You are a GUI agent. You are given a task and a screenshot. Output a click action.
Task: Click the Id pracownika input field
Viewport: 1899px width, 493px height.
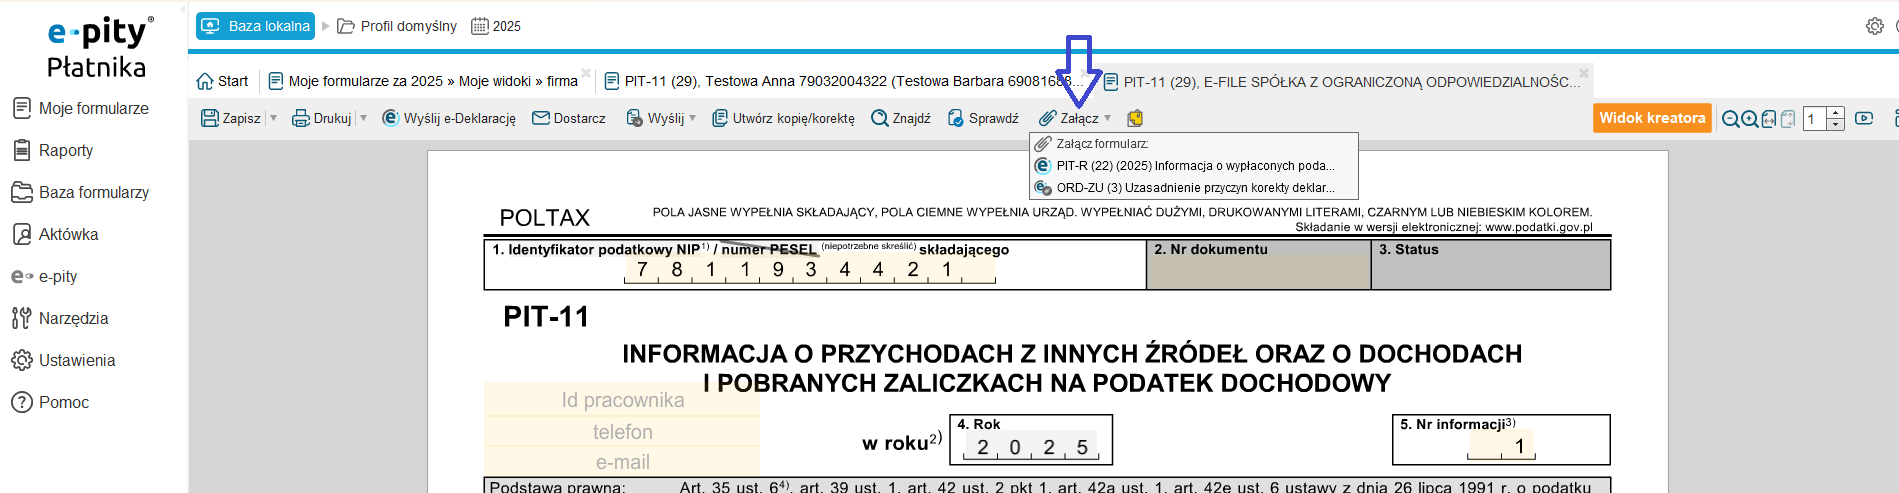tap(622, 400)
